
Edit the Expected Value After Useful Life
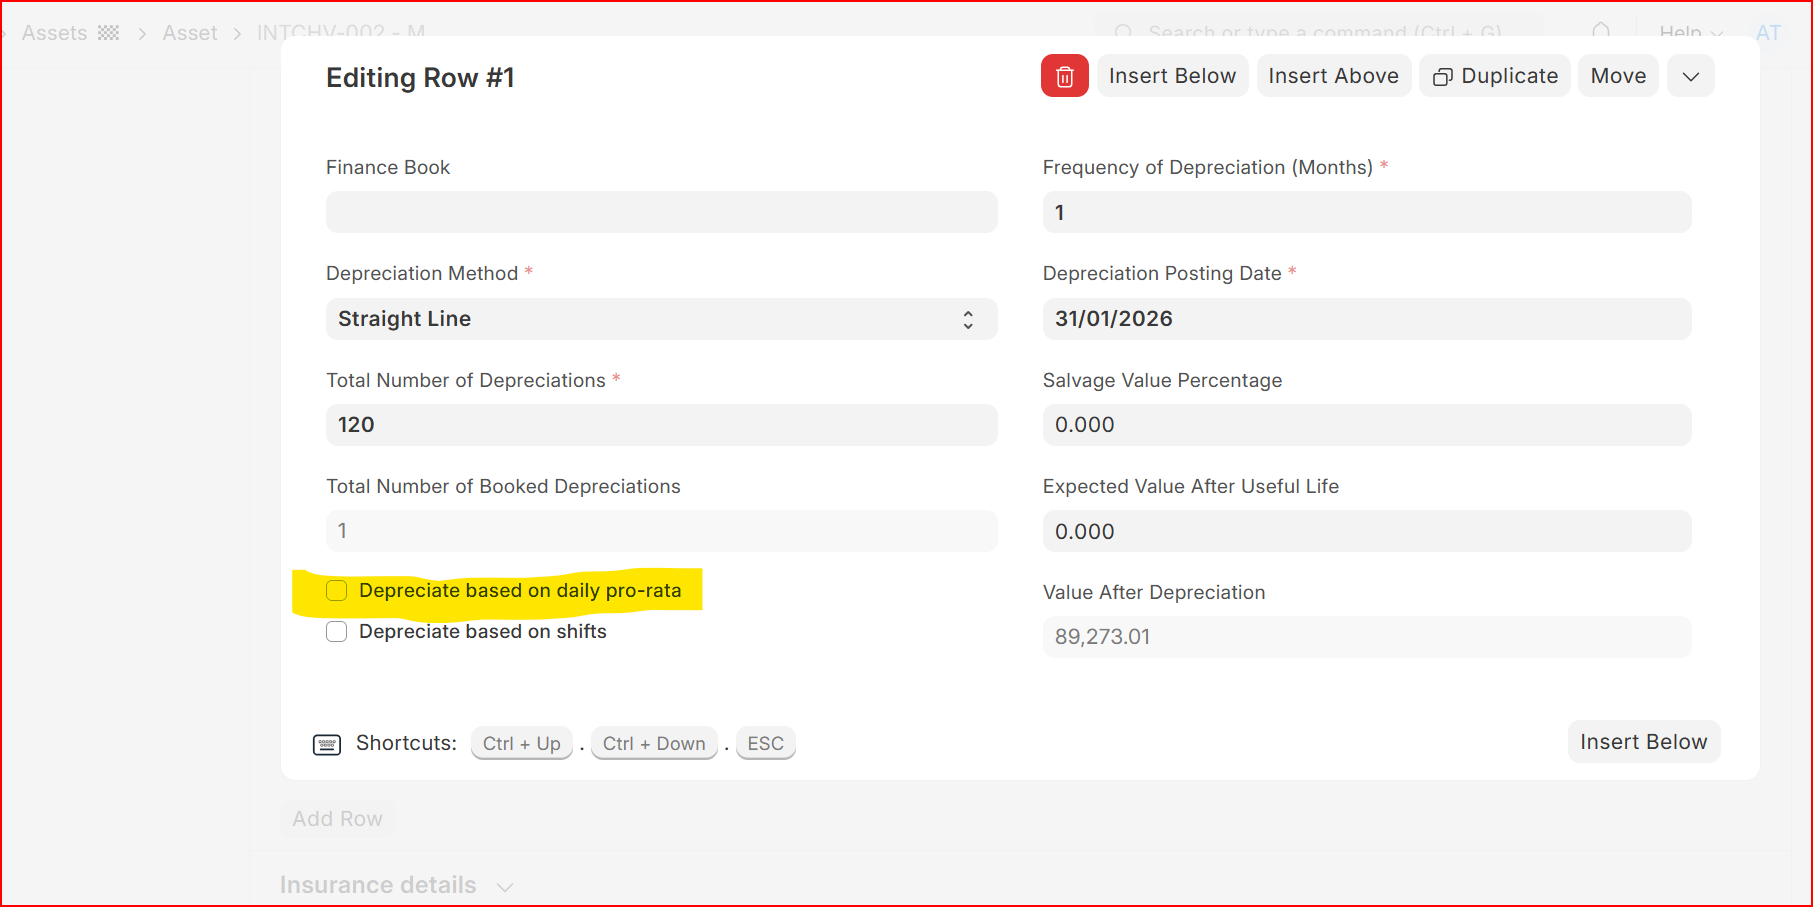(1366, 531)
